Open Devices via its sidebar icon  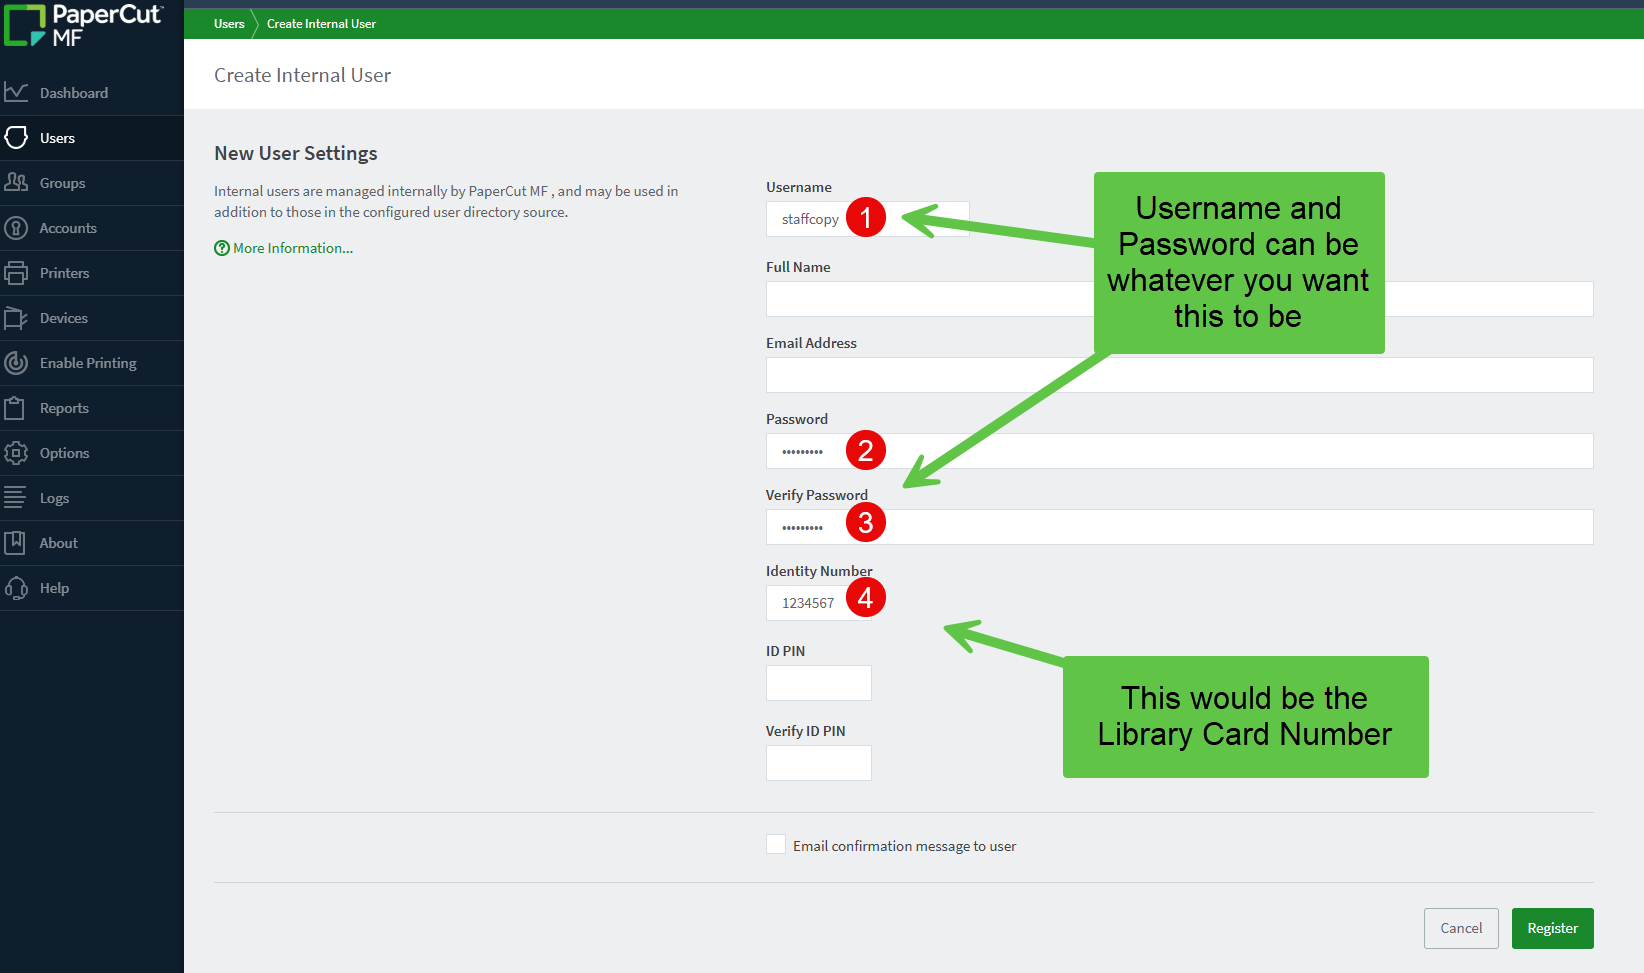tap(16, 318)
